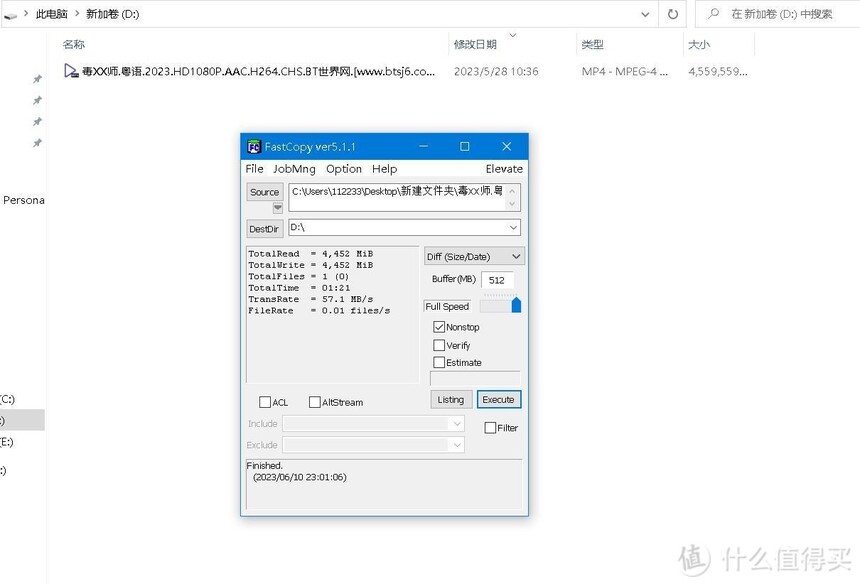Click breadcrumb chevron after 此电脑

coord(77,13)
